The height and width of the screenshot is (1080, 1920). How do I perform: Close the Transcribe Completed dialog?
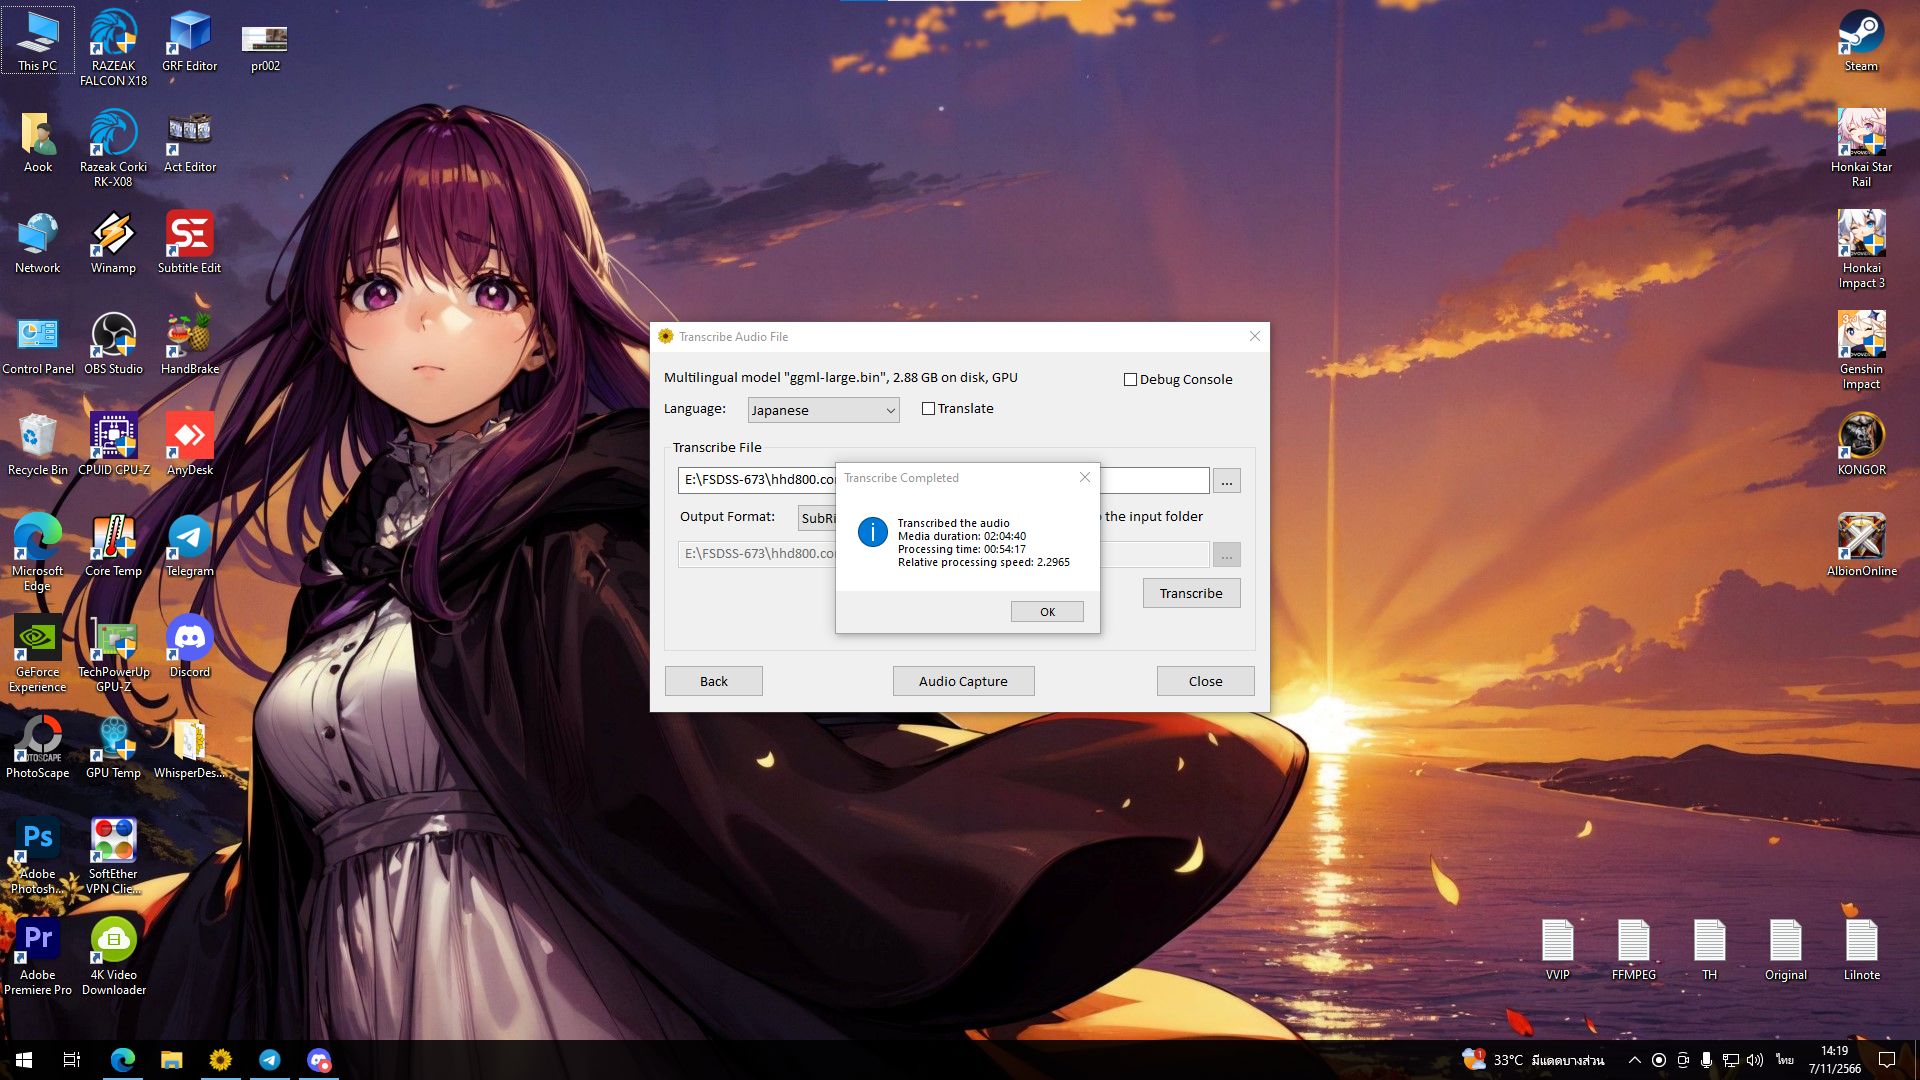coord(1085,477)
